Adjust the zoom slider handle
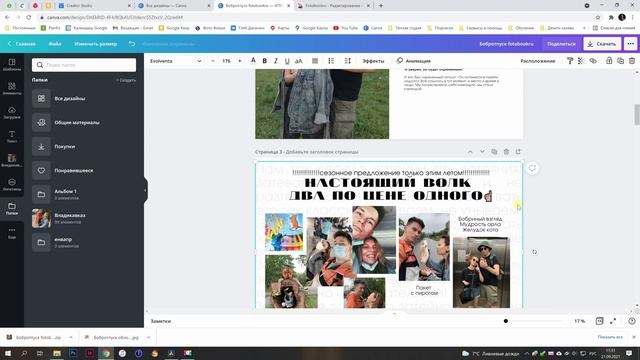The height and width of the screenshot is (360, 640). click(506, 321)
